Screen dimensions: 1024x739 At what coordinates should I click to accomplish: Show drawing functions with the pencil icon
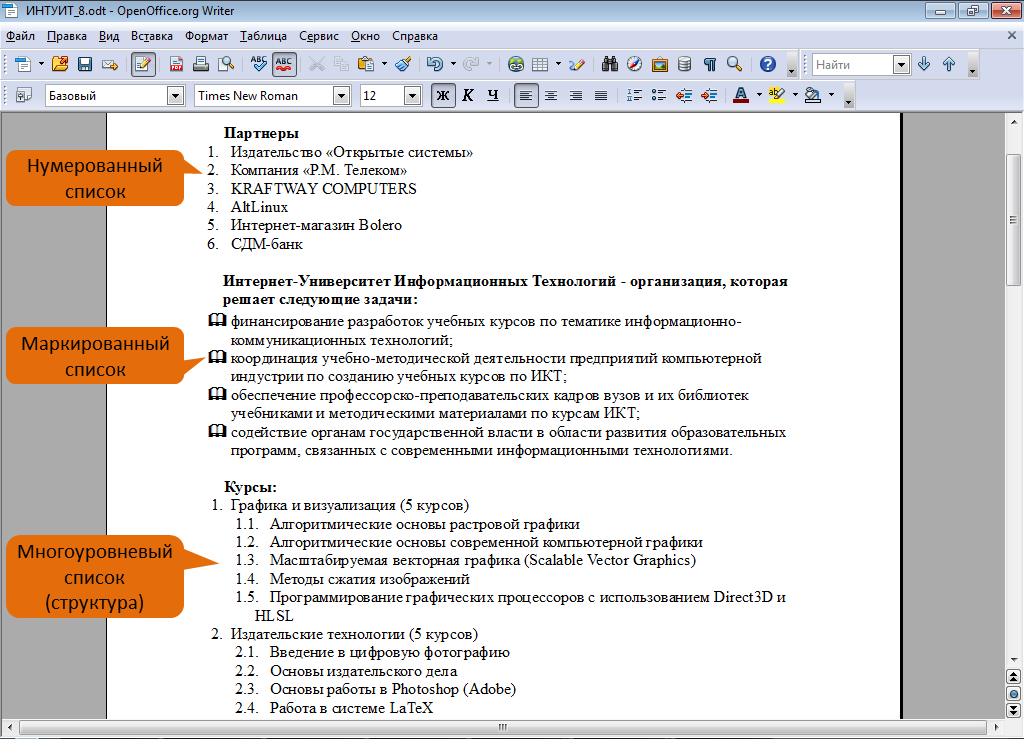(577, 64)
